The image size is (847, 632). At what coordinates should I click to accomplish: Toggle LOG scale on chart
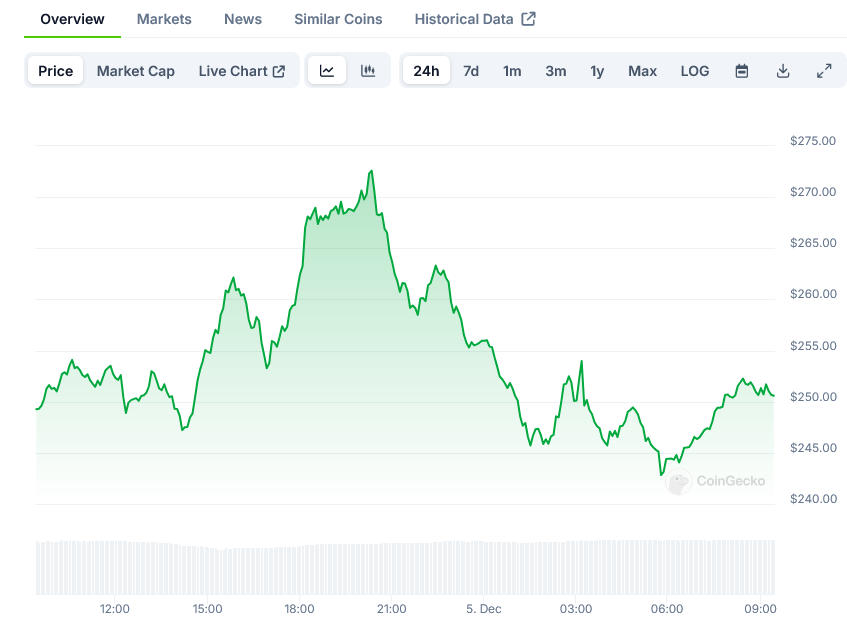point(695,71)
